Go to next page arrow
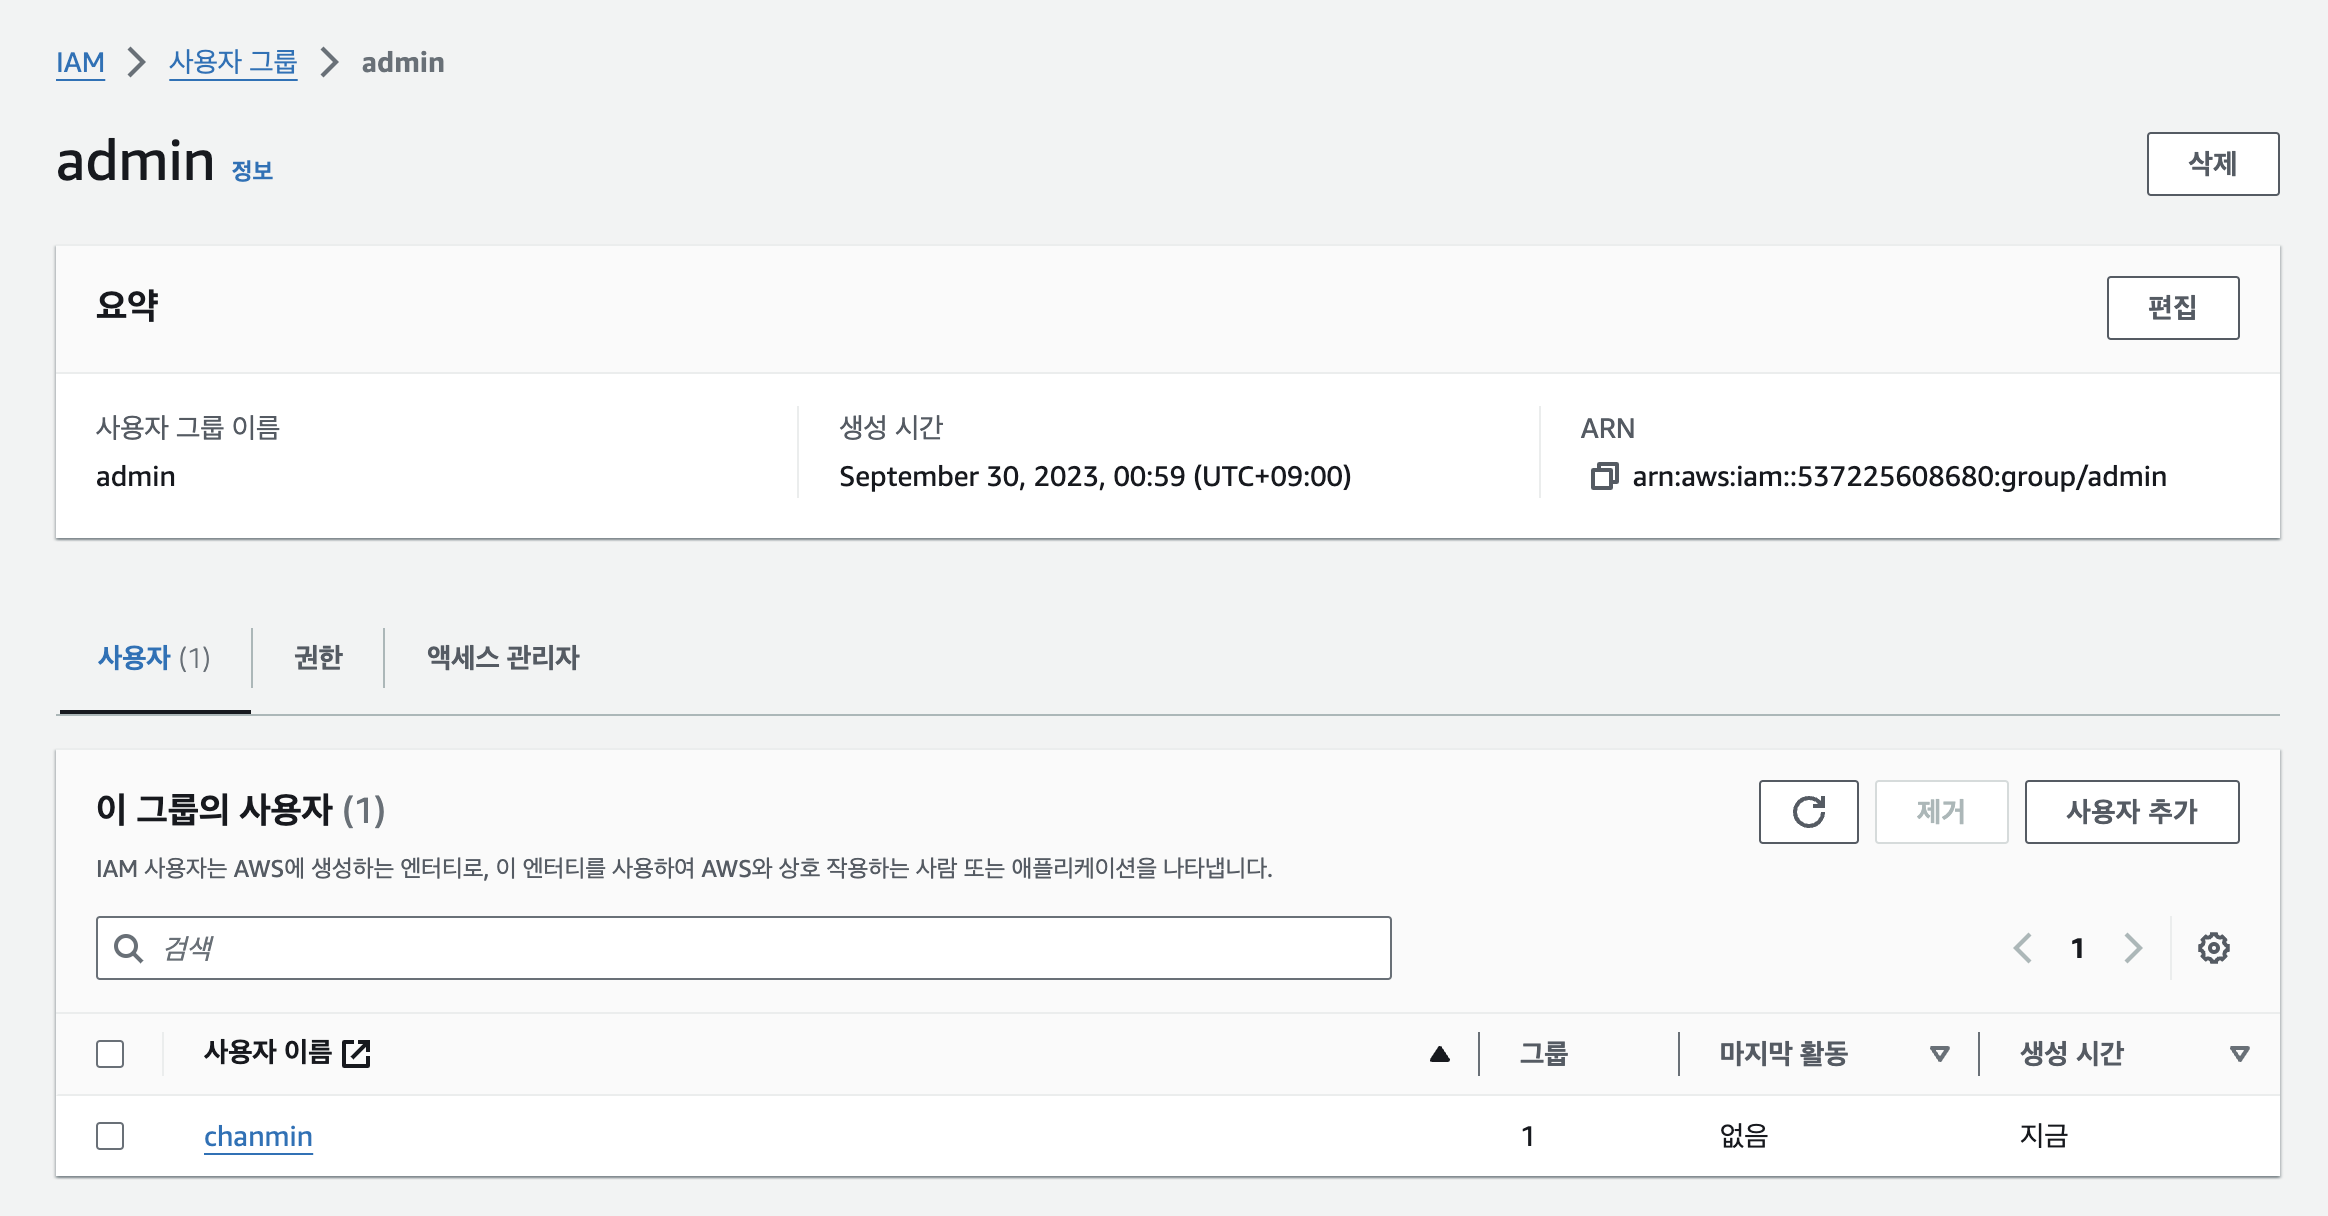This screenshot has height=1216, width=2328. [2133, 948]
